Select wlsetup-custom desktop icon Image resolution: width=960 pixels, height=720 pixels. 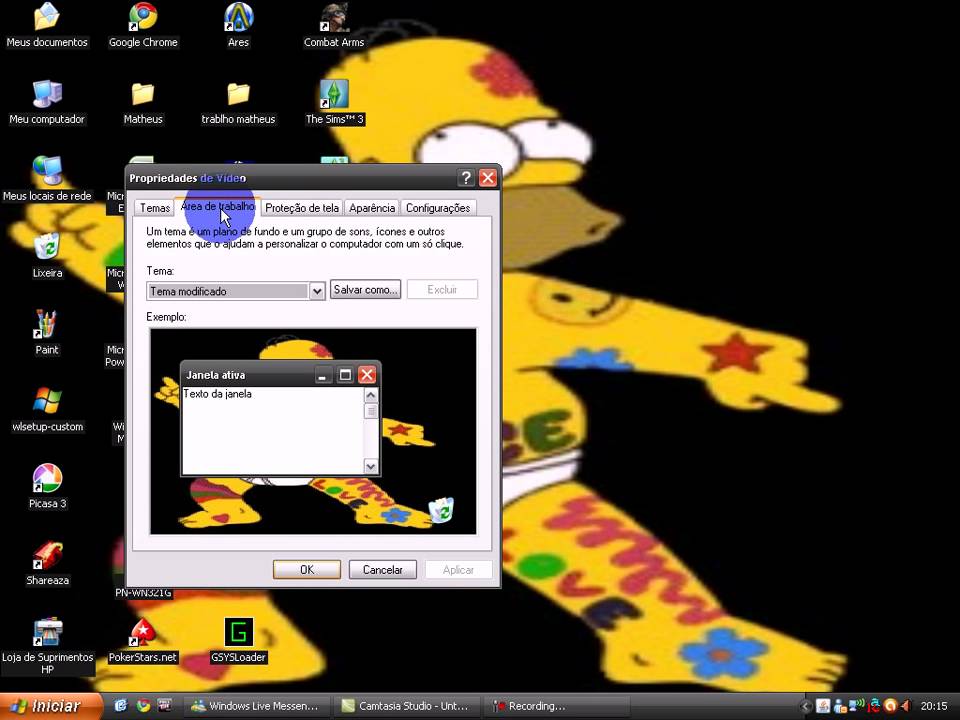pos(47,410)
